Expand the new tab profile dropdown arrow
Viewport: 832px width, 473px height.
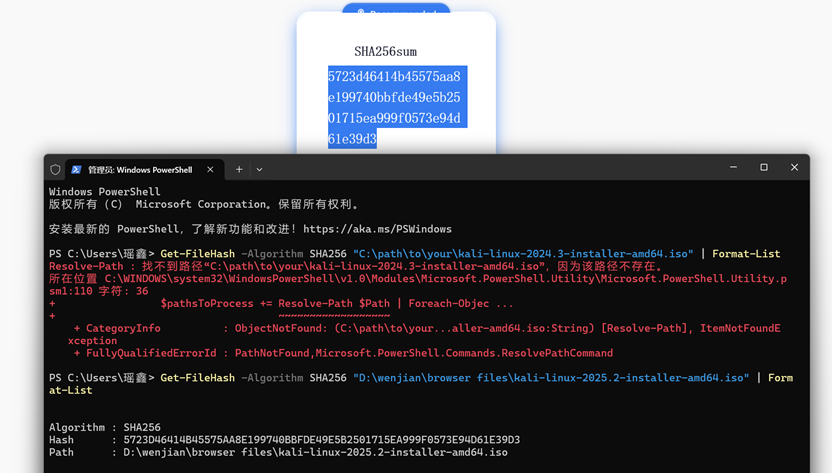(259, 170)
